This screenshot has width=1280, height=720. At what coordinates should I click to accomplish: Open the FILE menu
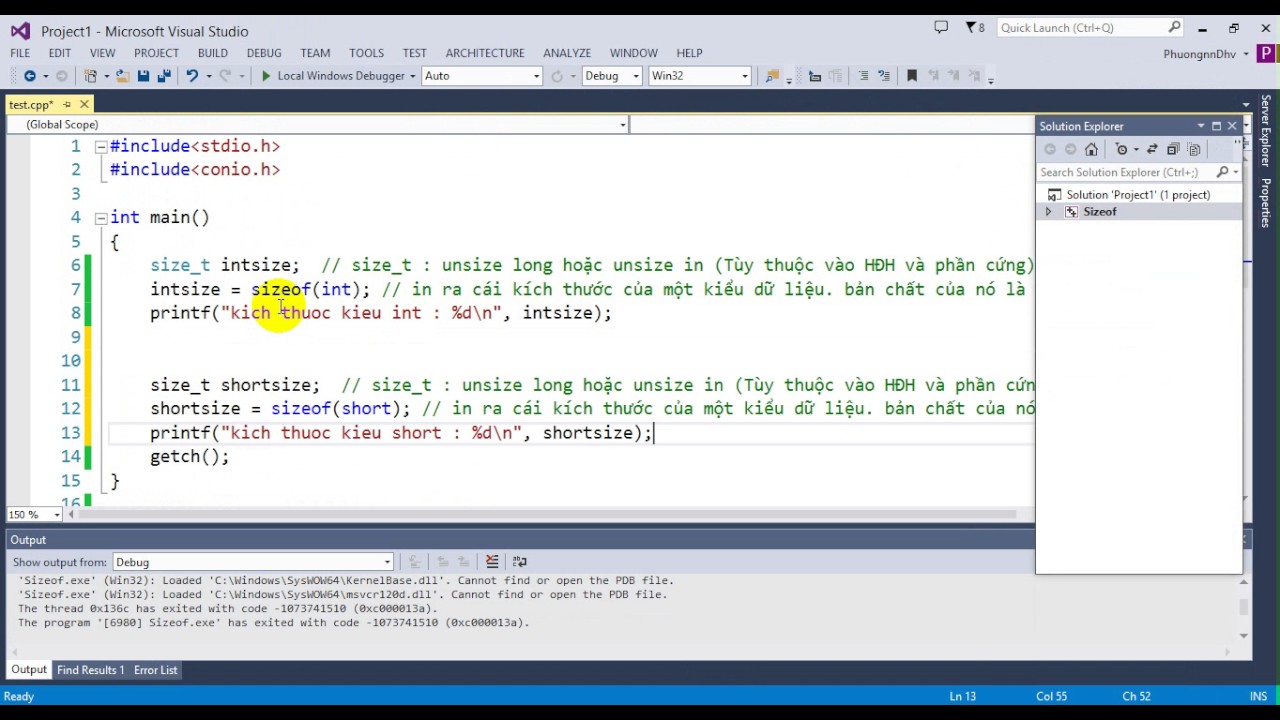click(x=20, y=53)
